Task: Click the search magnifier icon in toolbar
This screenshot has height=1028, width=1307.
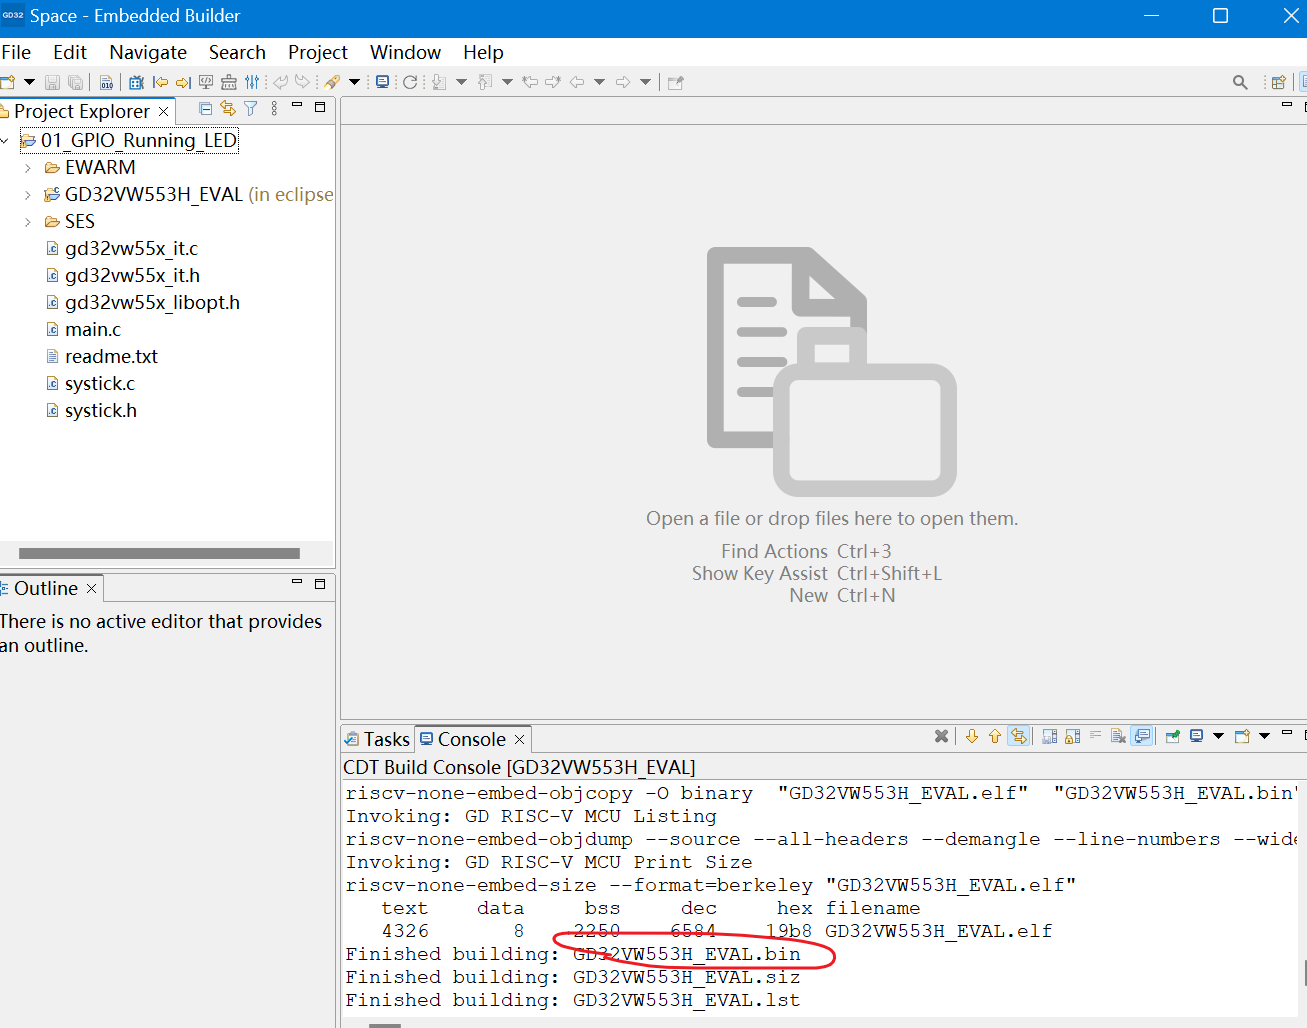Action: pos(1240,82)
